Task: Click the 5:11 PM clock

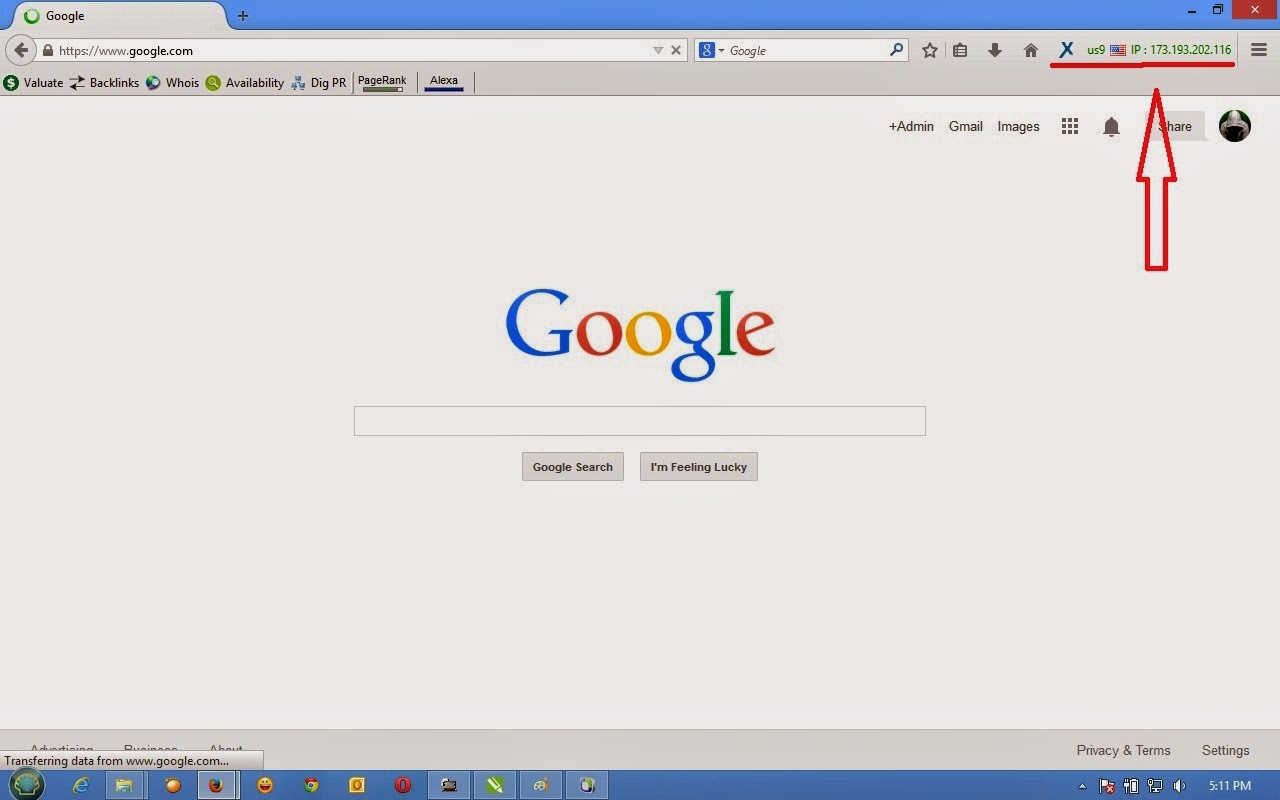Action: pos(1230,786)
